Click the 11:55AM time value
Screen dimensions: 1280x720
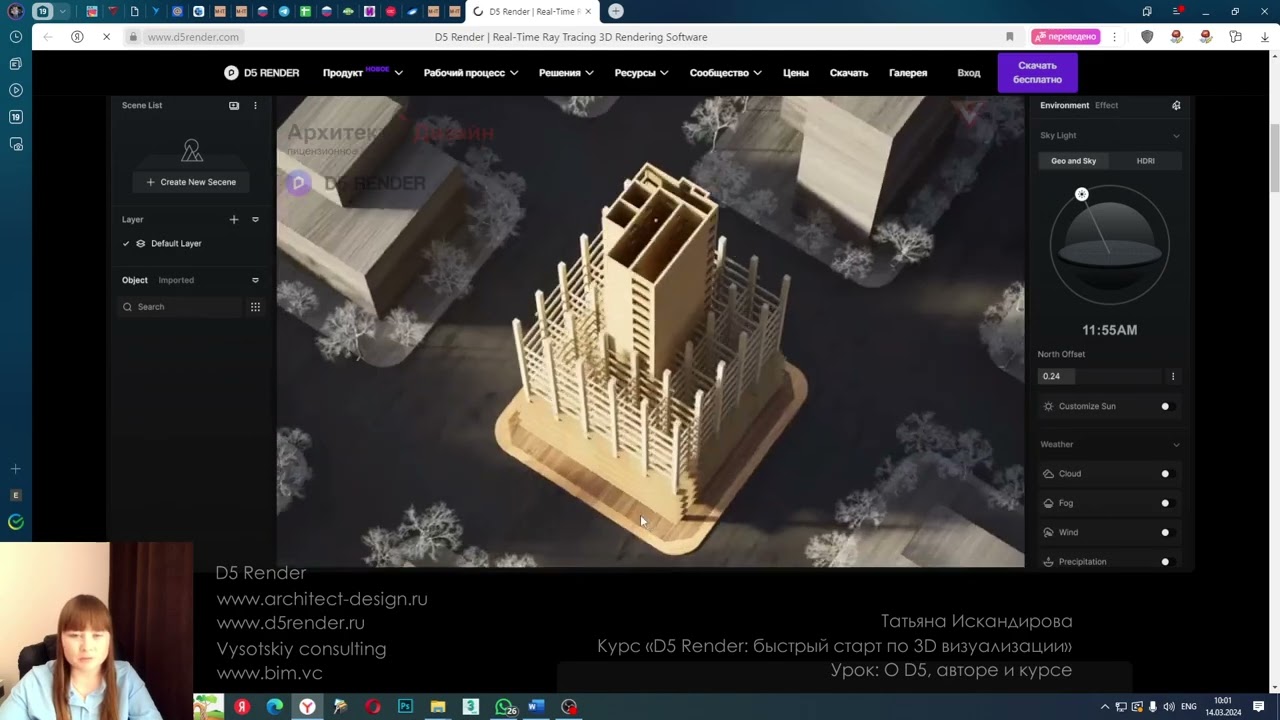[1109, 330]
